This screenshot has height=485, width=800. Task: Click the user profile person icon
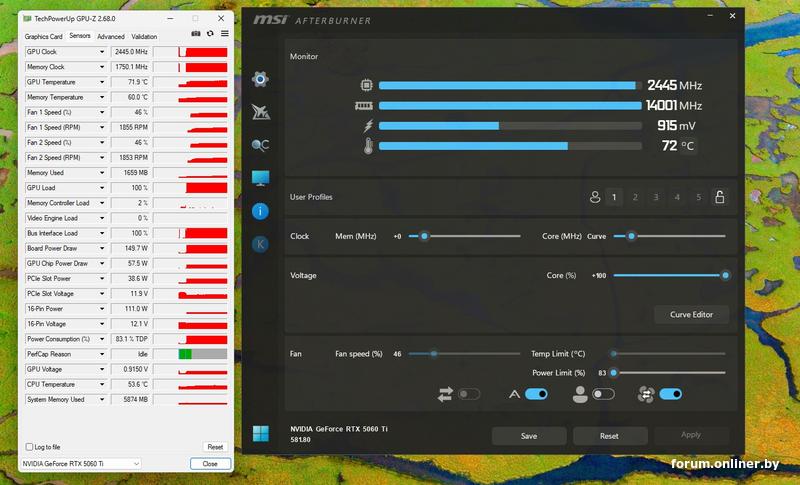[x=594, y=197]
